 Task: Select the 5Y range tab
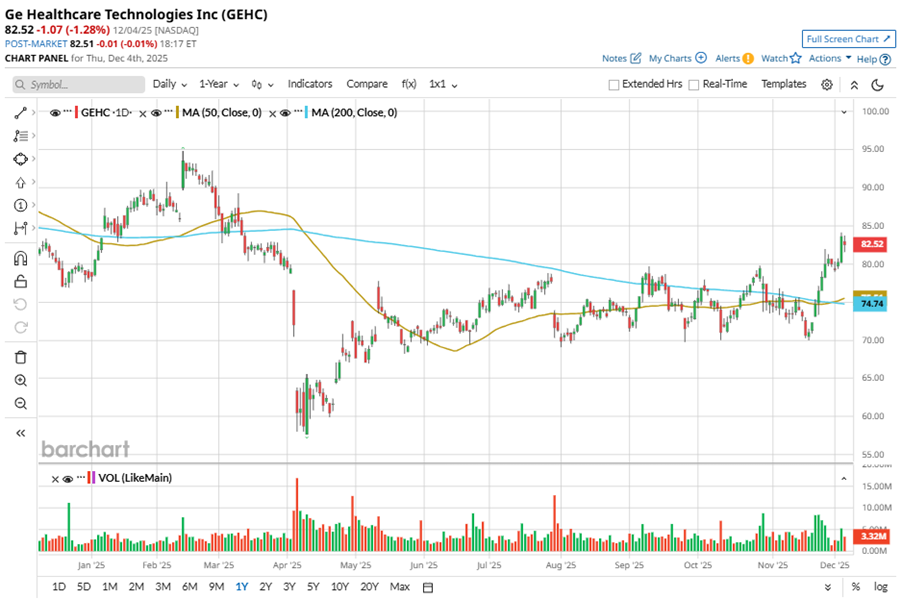(x=312, y=587)
